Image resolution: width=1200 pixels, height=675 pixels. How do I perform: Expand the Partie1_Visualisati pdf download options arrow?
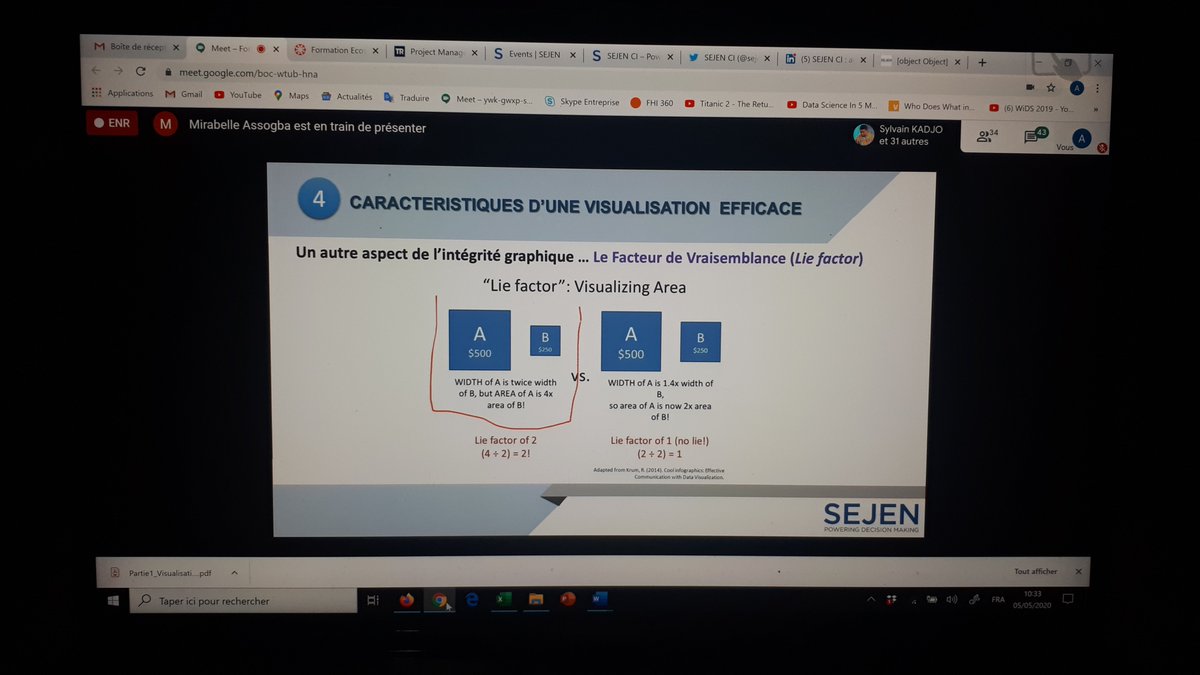click(x=234, y=573)
